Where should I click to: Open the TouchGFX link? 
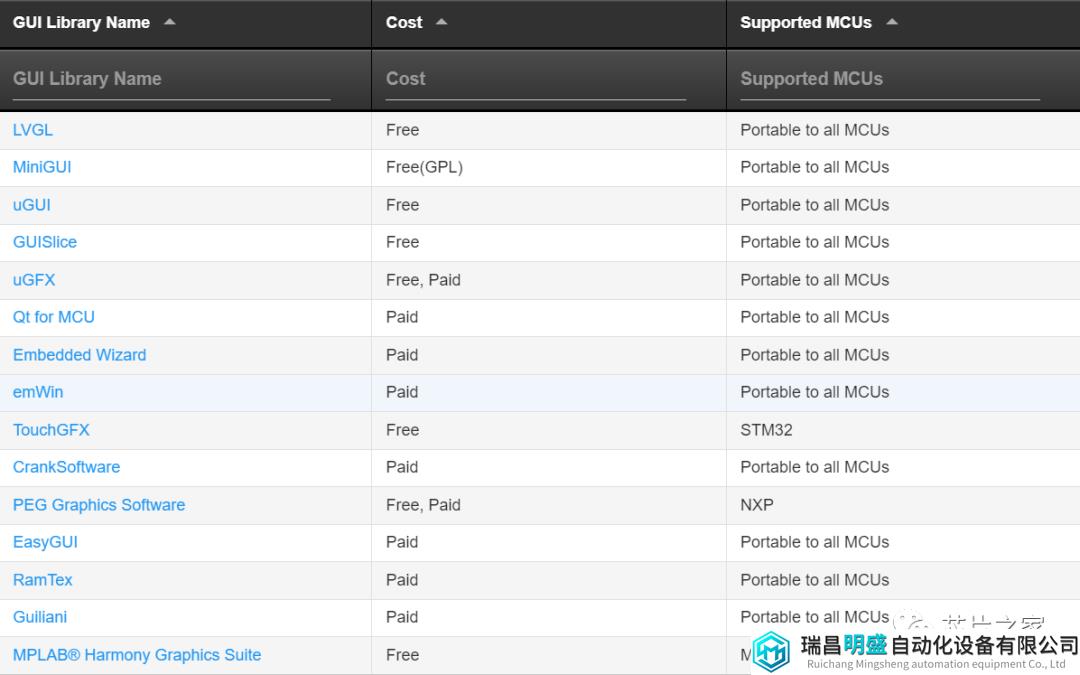coord(51,430)
